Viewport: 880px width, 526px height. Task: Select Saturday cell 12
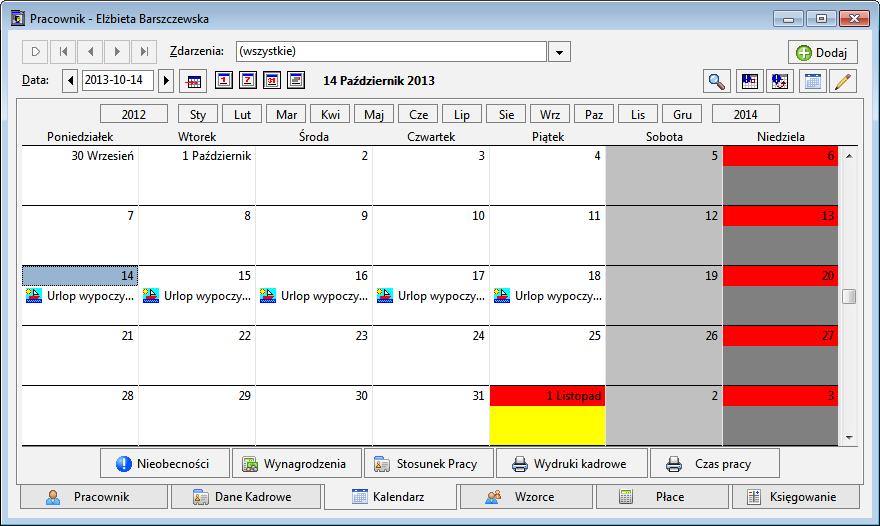tap(664, 235)
